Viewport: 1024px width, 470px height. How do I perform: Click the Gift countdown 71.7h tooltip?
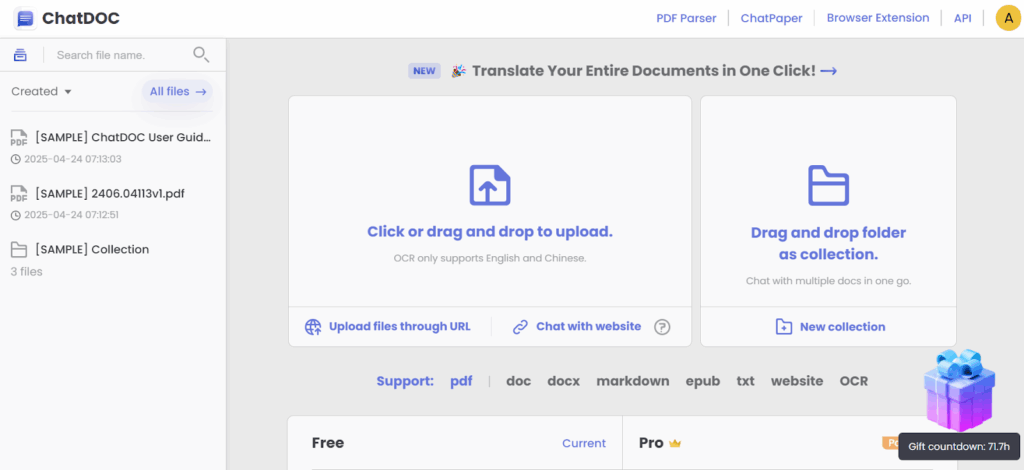tap(959, 446)
